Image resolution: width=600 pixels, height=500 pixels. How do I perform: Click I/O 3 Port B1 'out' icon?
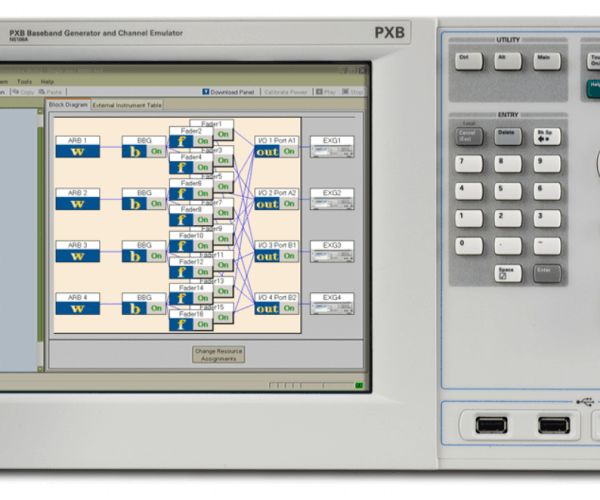267,256
